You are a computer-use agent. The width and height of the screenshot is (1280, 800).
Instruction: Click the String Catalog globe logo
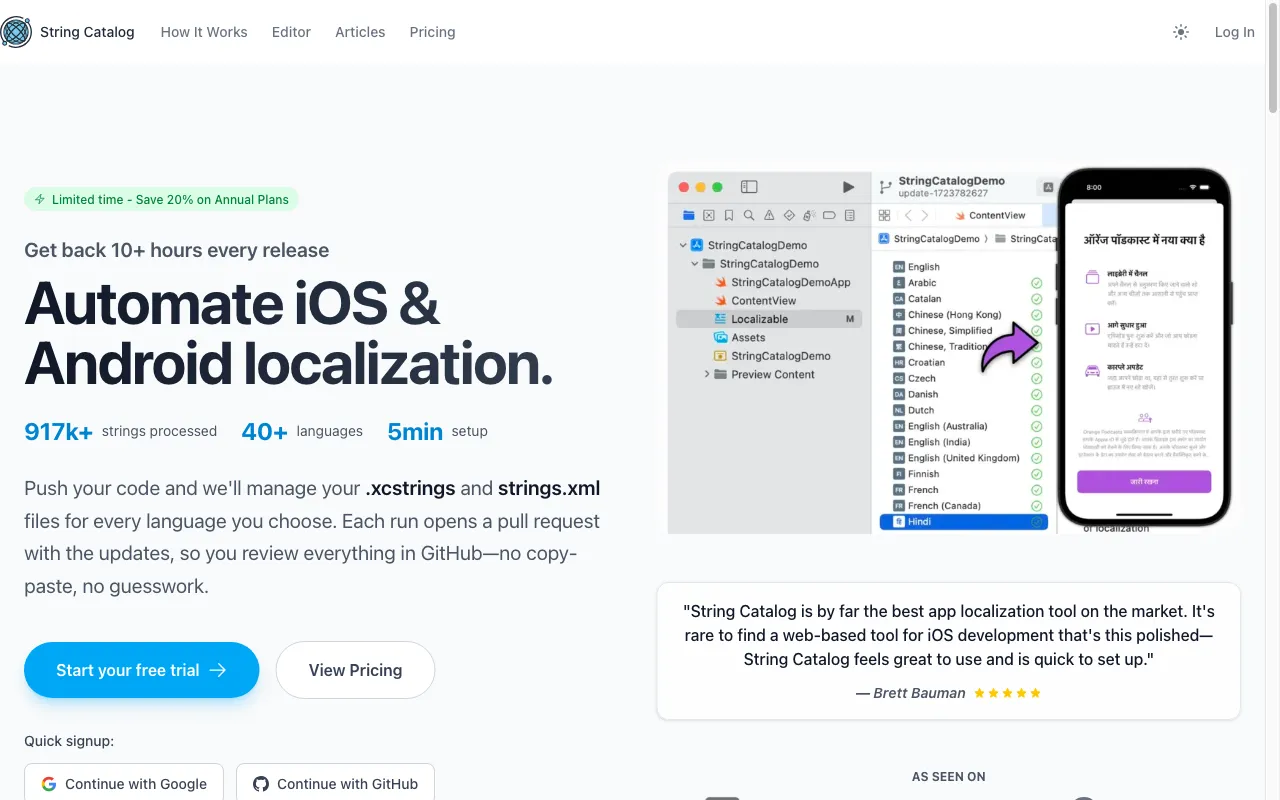(16, 32)
